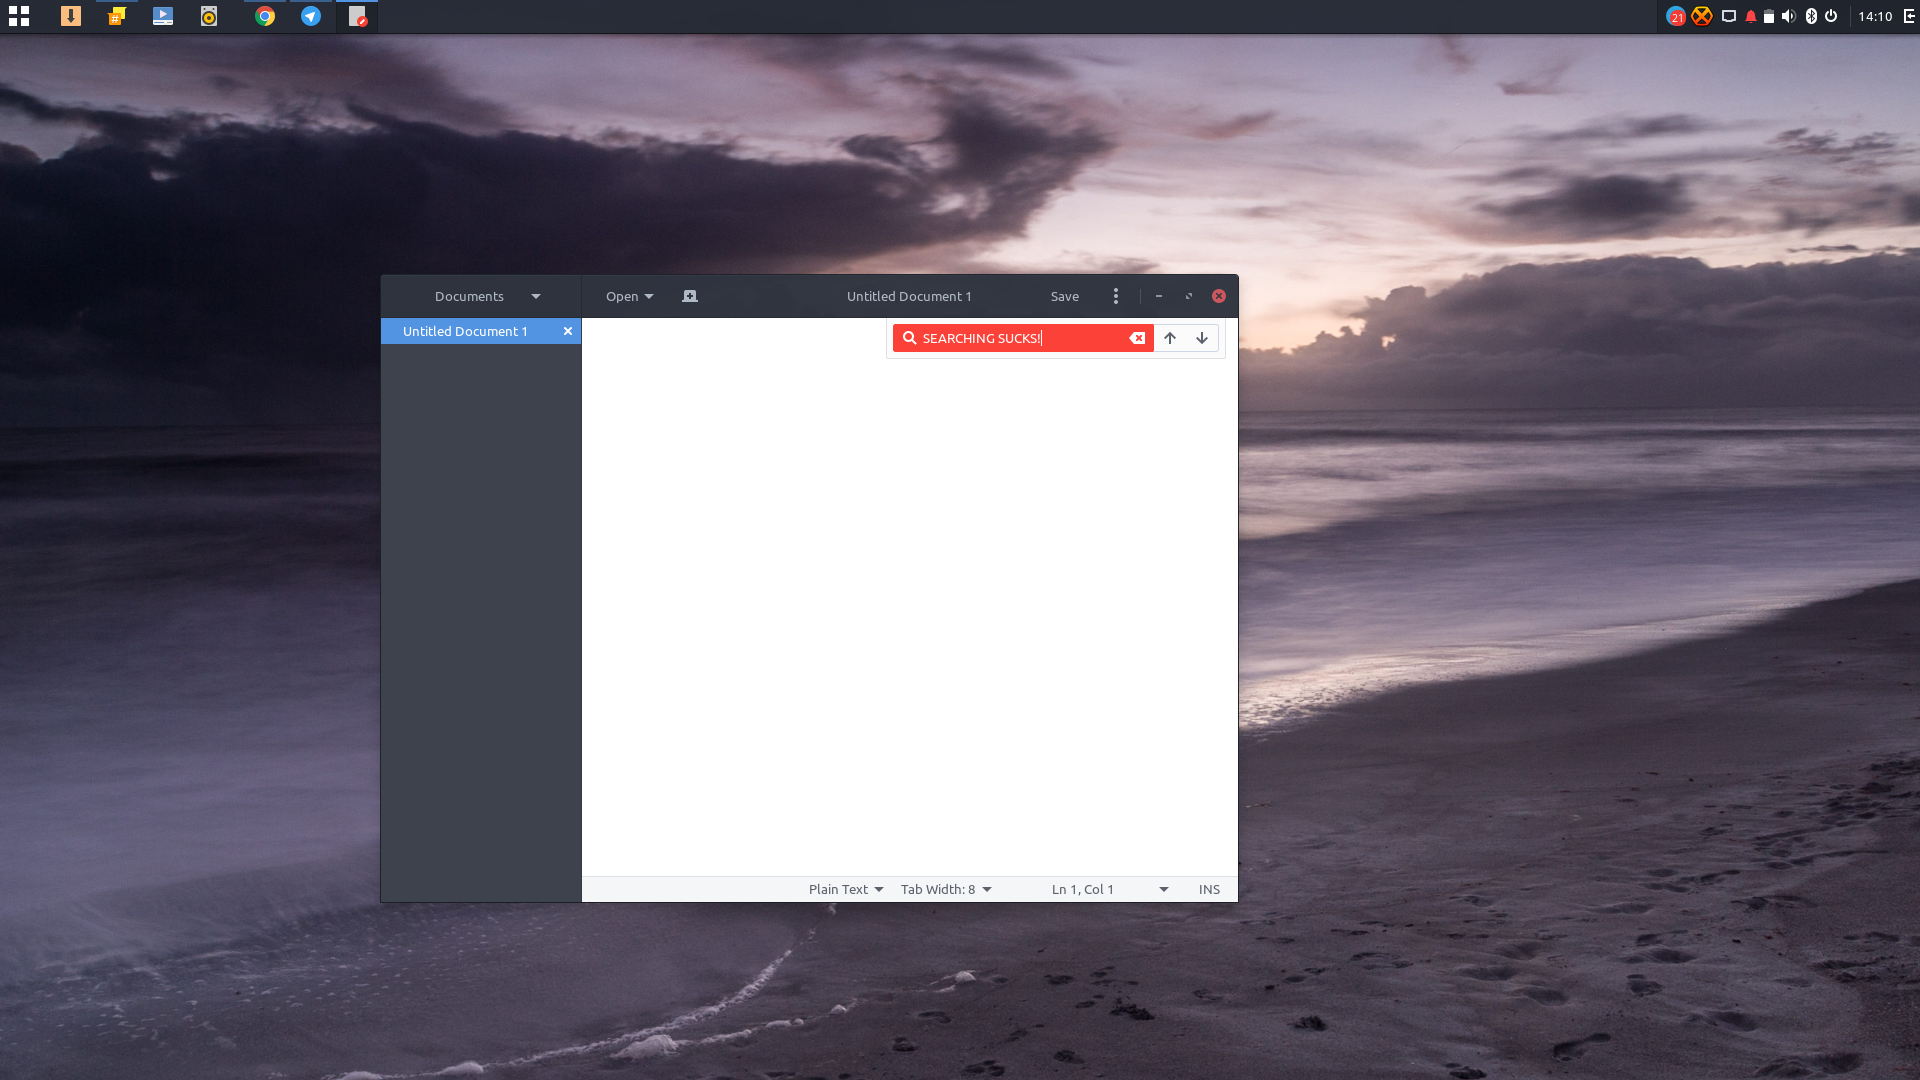Open Telegram from the panel
The height and width of the screenshot is (1080, 1920).
click(311, 16)
